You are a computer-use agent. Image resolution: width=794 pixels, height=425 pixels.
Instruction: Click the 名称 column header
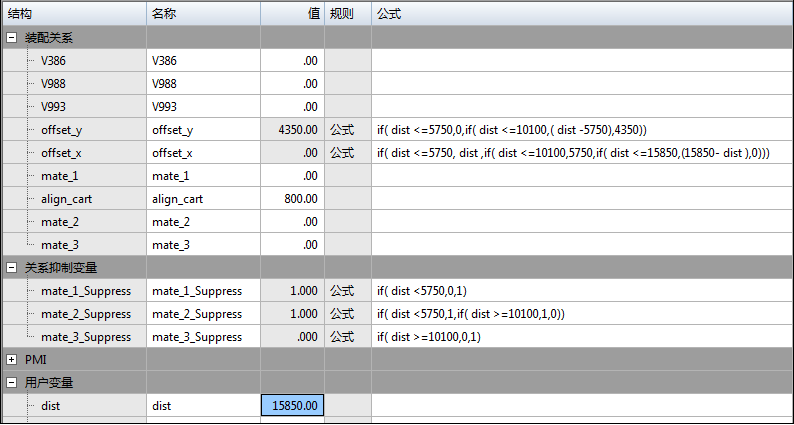[x=203, y=13]
